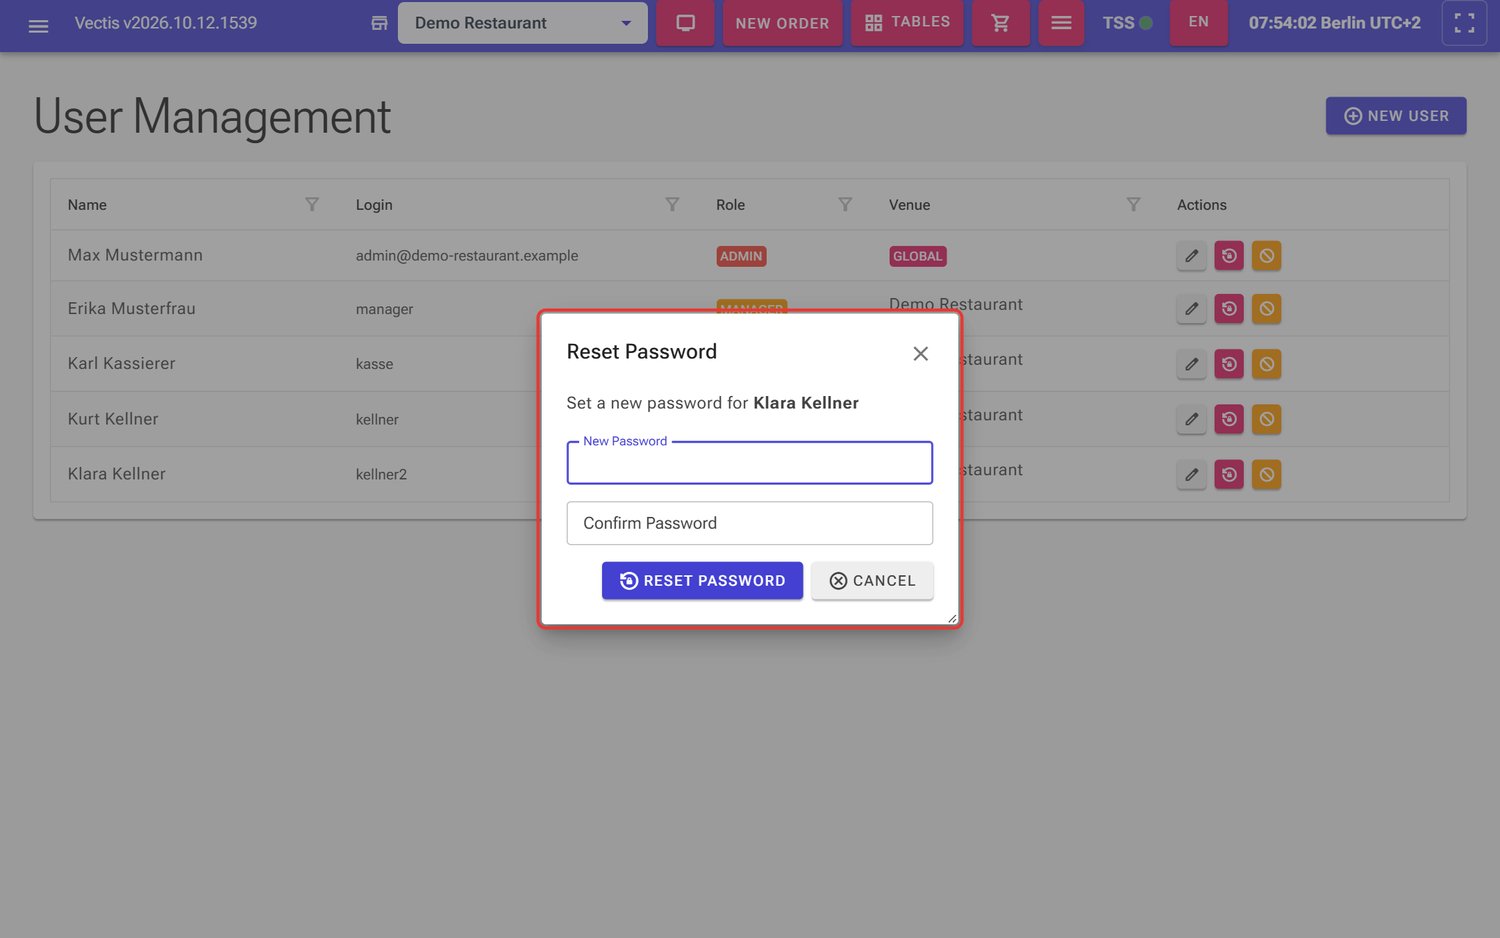Deactivate user Kurt Kellner

(1266, 419)
